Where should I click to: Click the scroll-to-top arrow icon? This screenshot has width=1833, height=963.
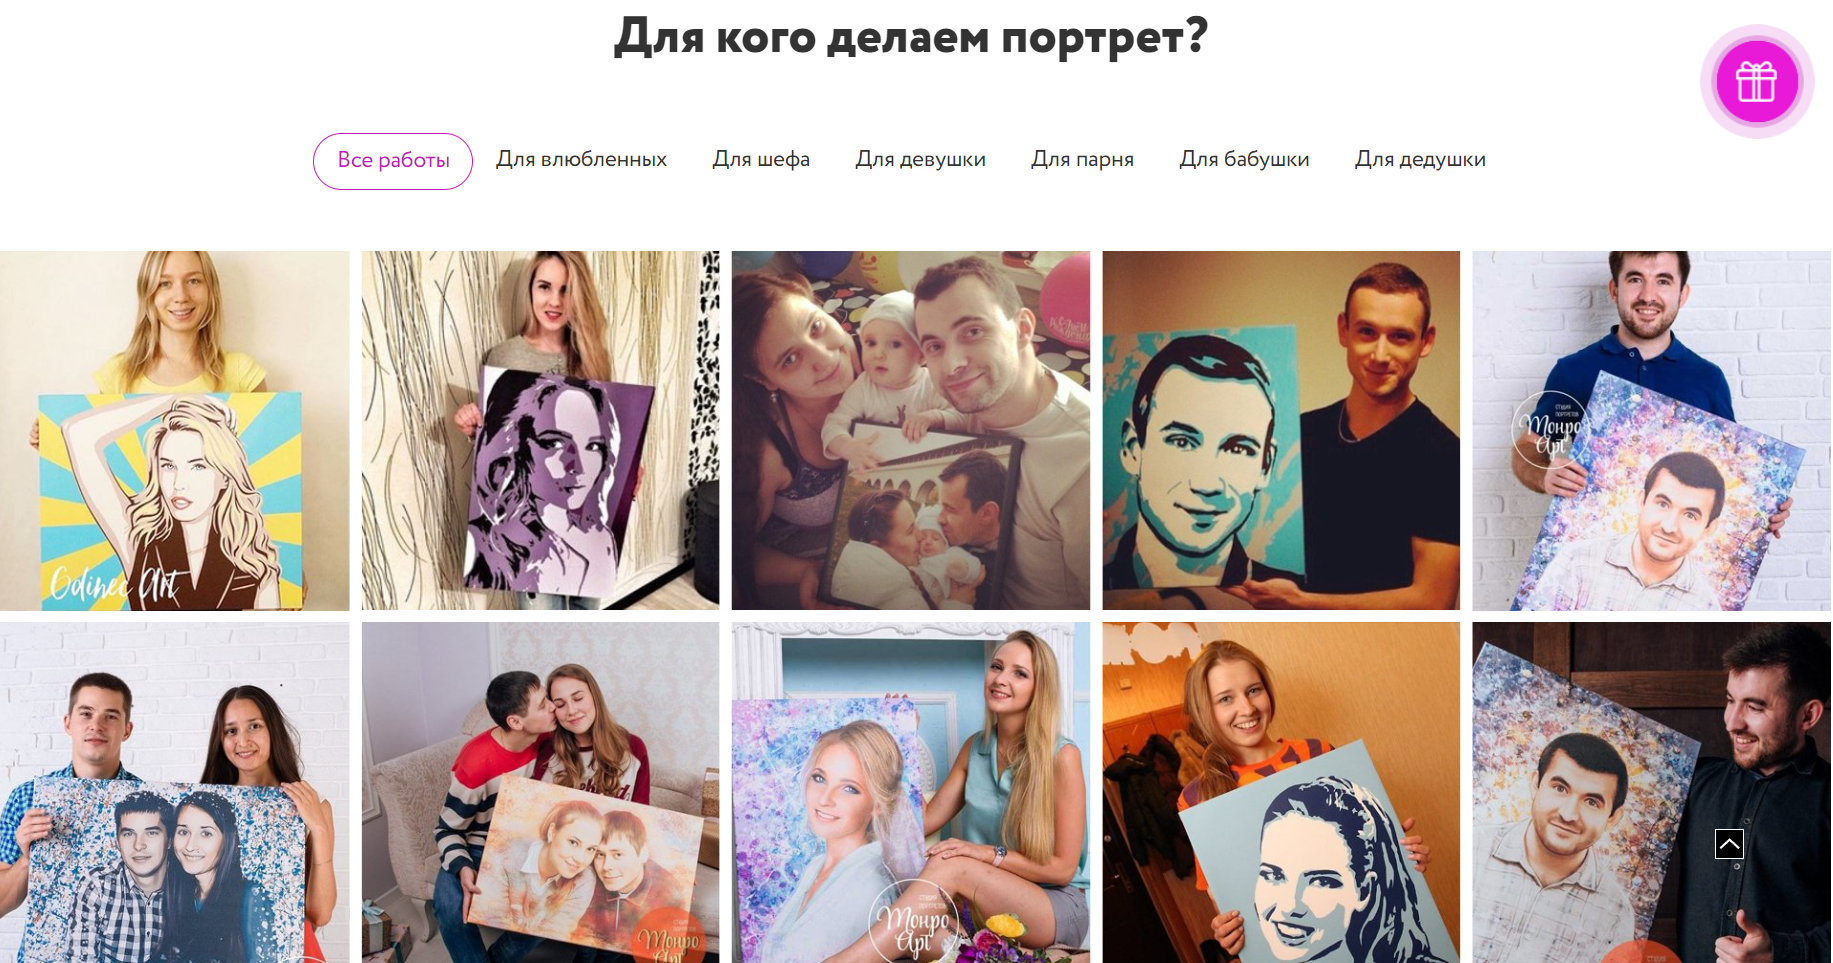[1729, 844]
